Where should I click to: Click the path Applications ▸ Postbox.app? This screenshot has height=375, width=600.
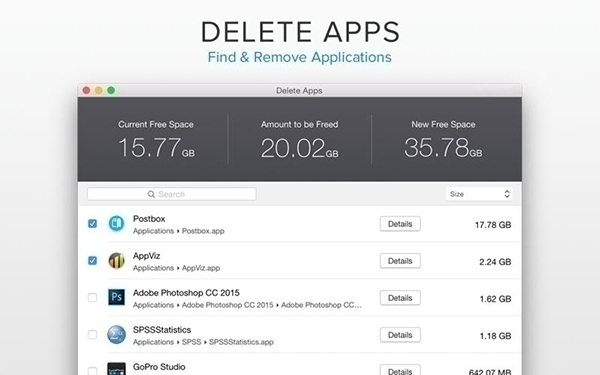[x=178, y=231]
